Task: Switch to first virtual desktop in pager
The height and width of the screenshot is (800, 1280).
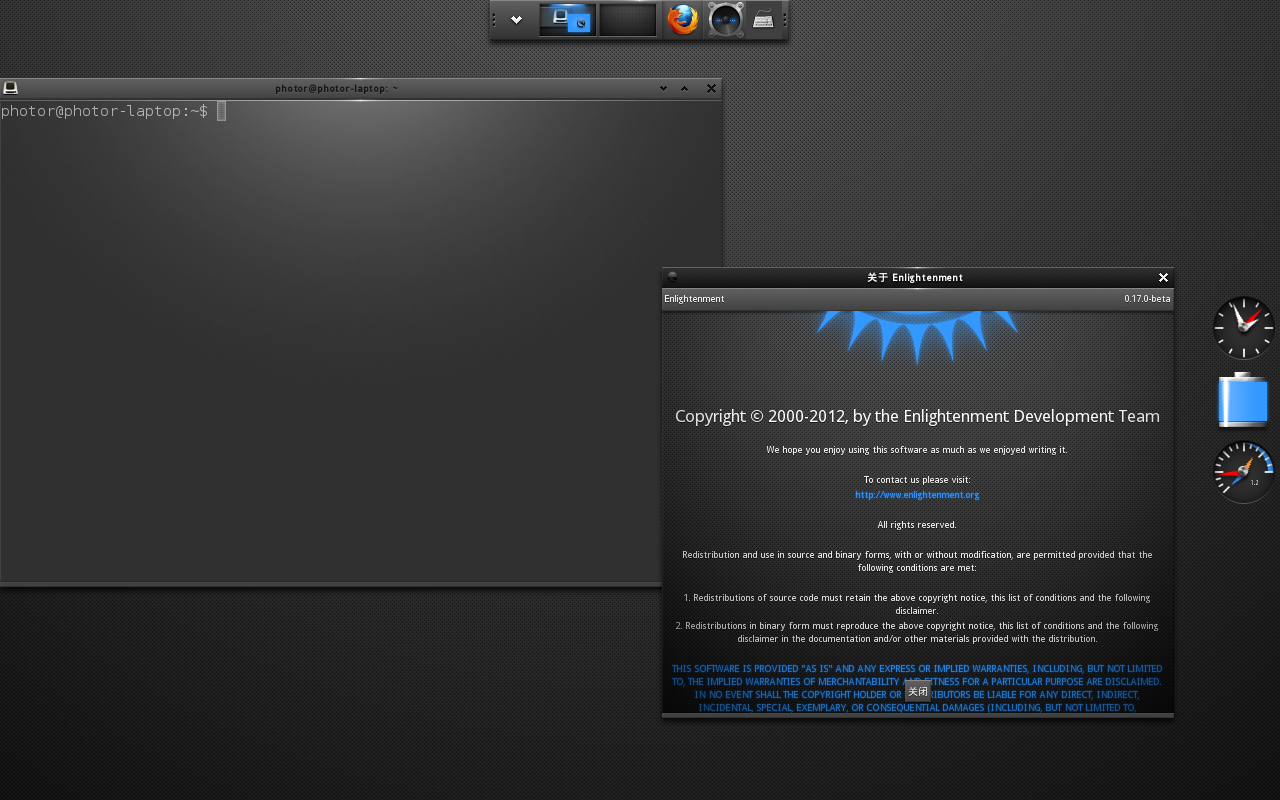Action: pos(568,19)
